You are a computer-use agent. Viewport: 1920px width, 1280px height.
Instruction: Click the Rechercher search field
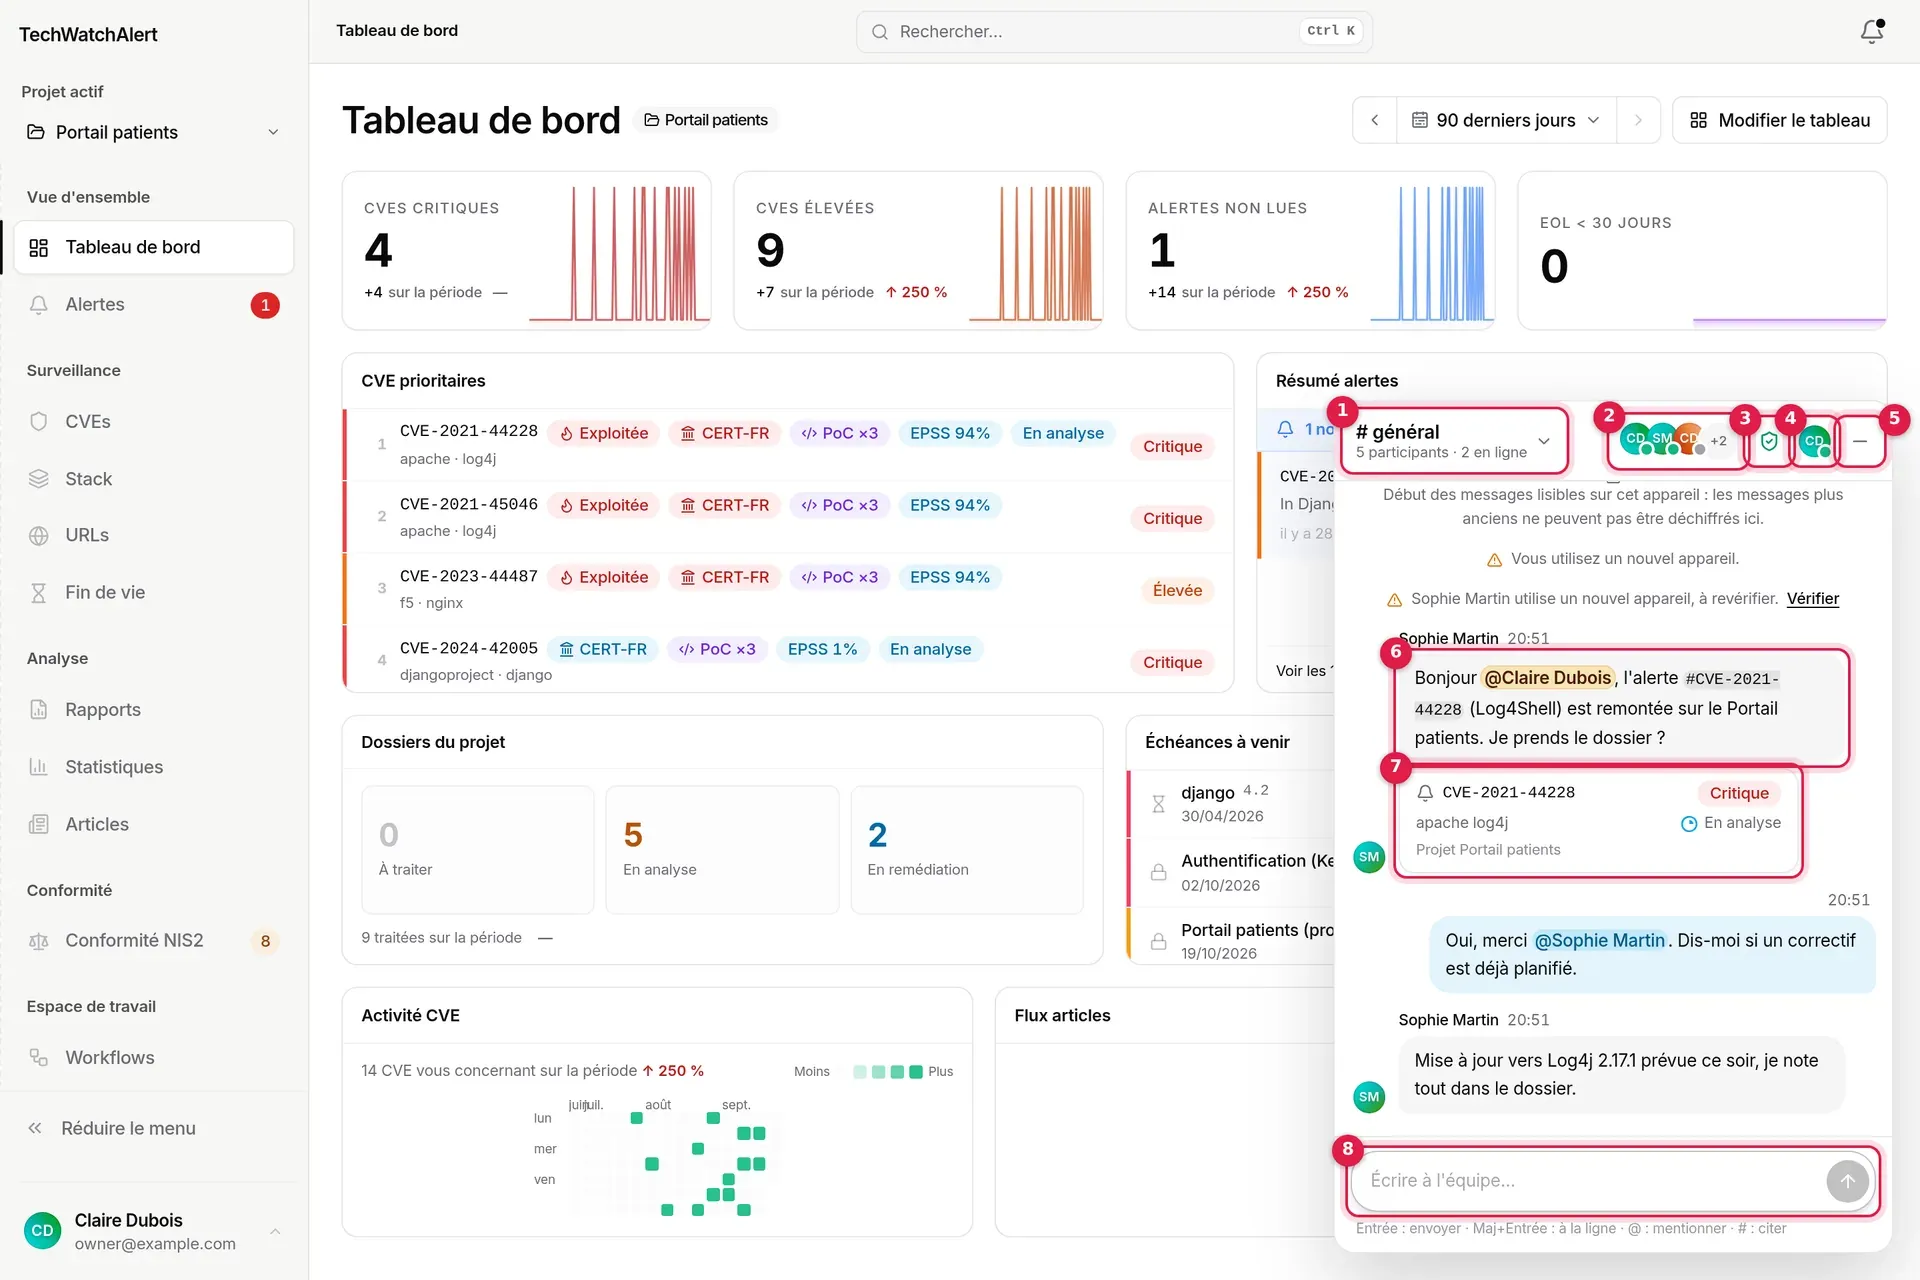(1114, 32)
